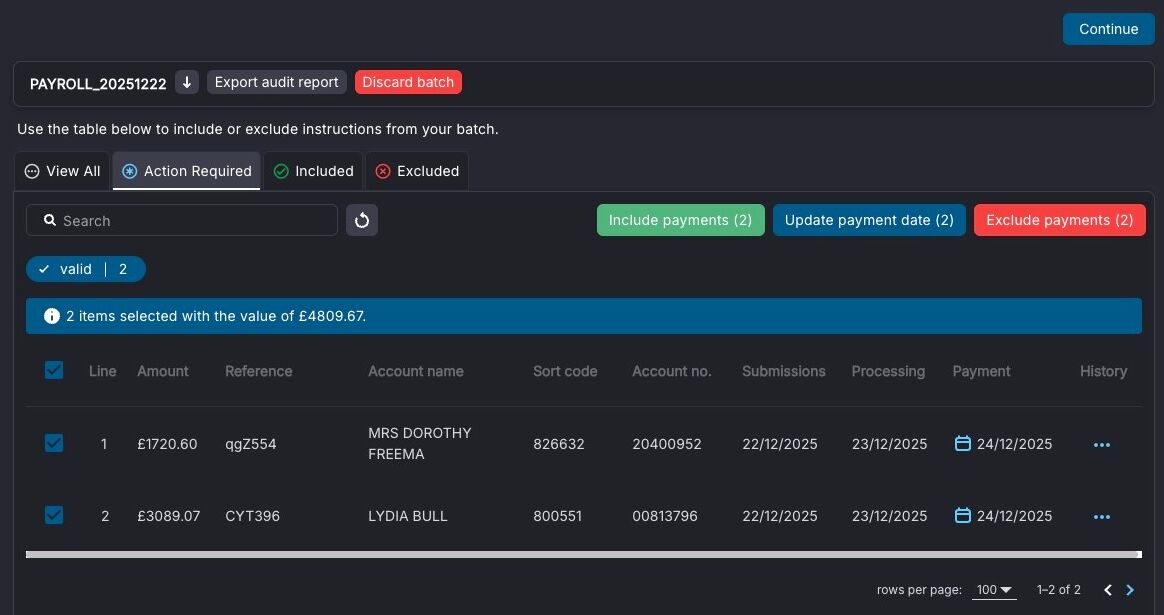Click the Submissions column header
Image resolution: width=1164 pixels, height=615 pixels.
point(784,371)
